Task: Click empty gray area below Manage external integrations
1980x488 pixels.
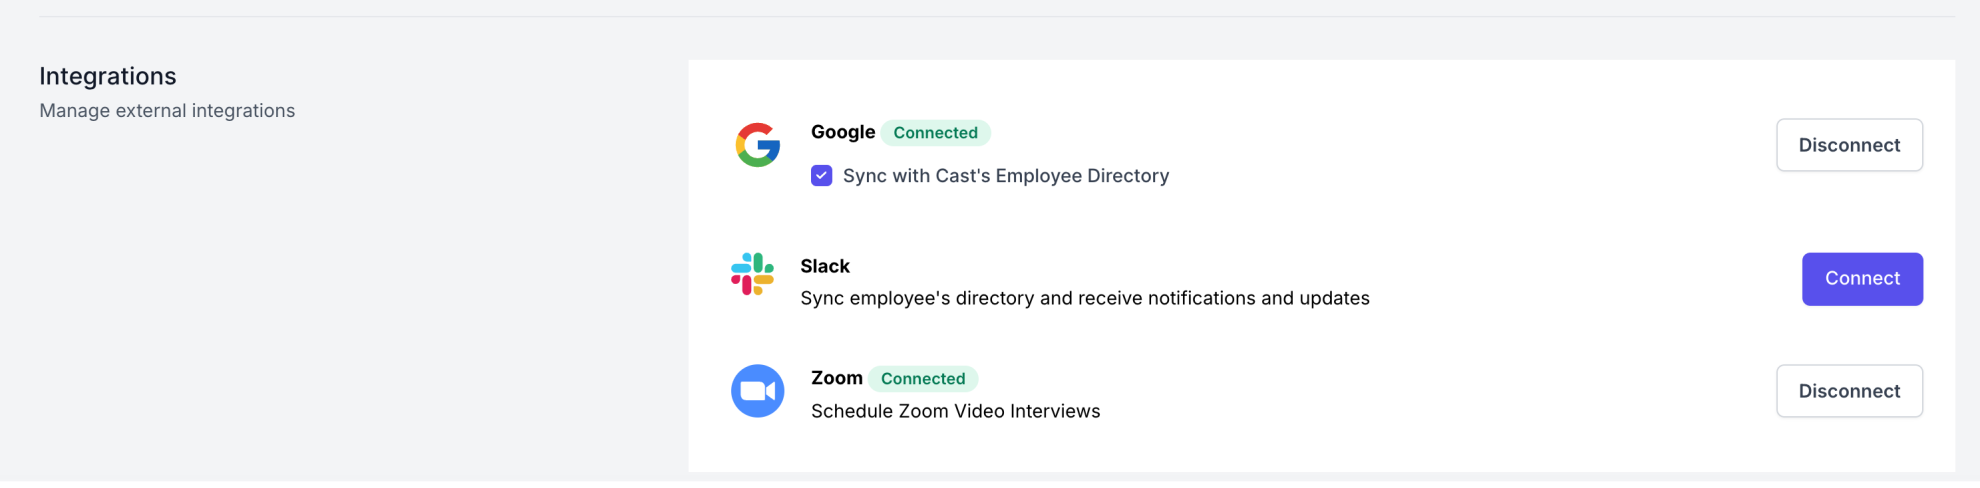Action: pos(300,300)
